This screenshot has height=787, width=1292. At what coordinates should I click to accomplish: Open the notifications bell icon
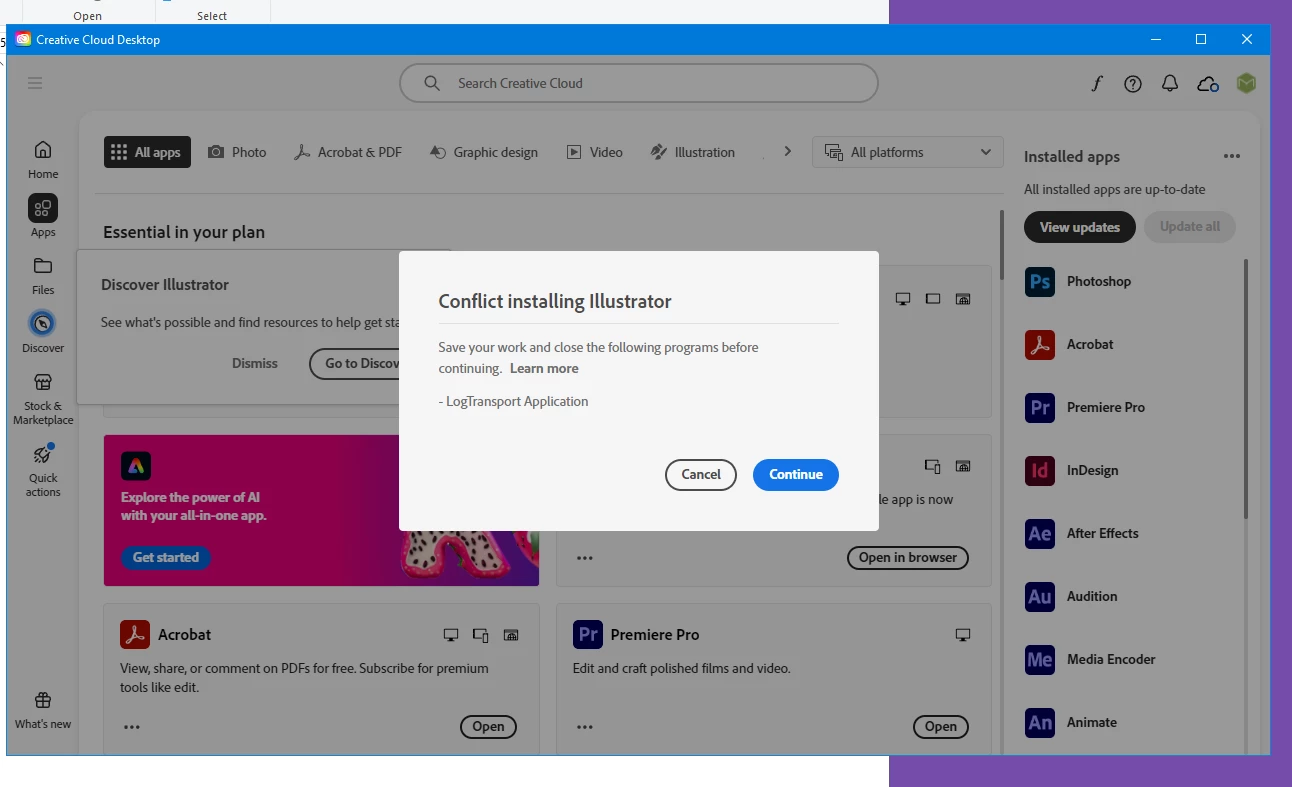pos(1170,84)
